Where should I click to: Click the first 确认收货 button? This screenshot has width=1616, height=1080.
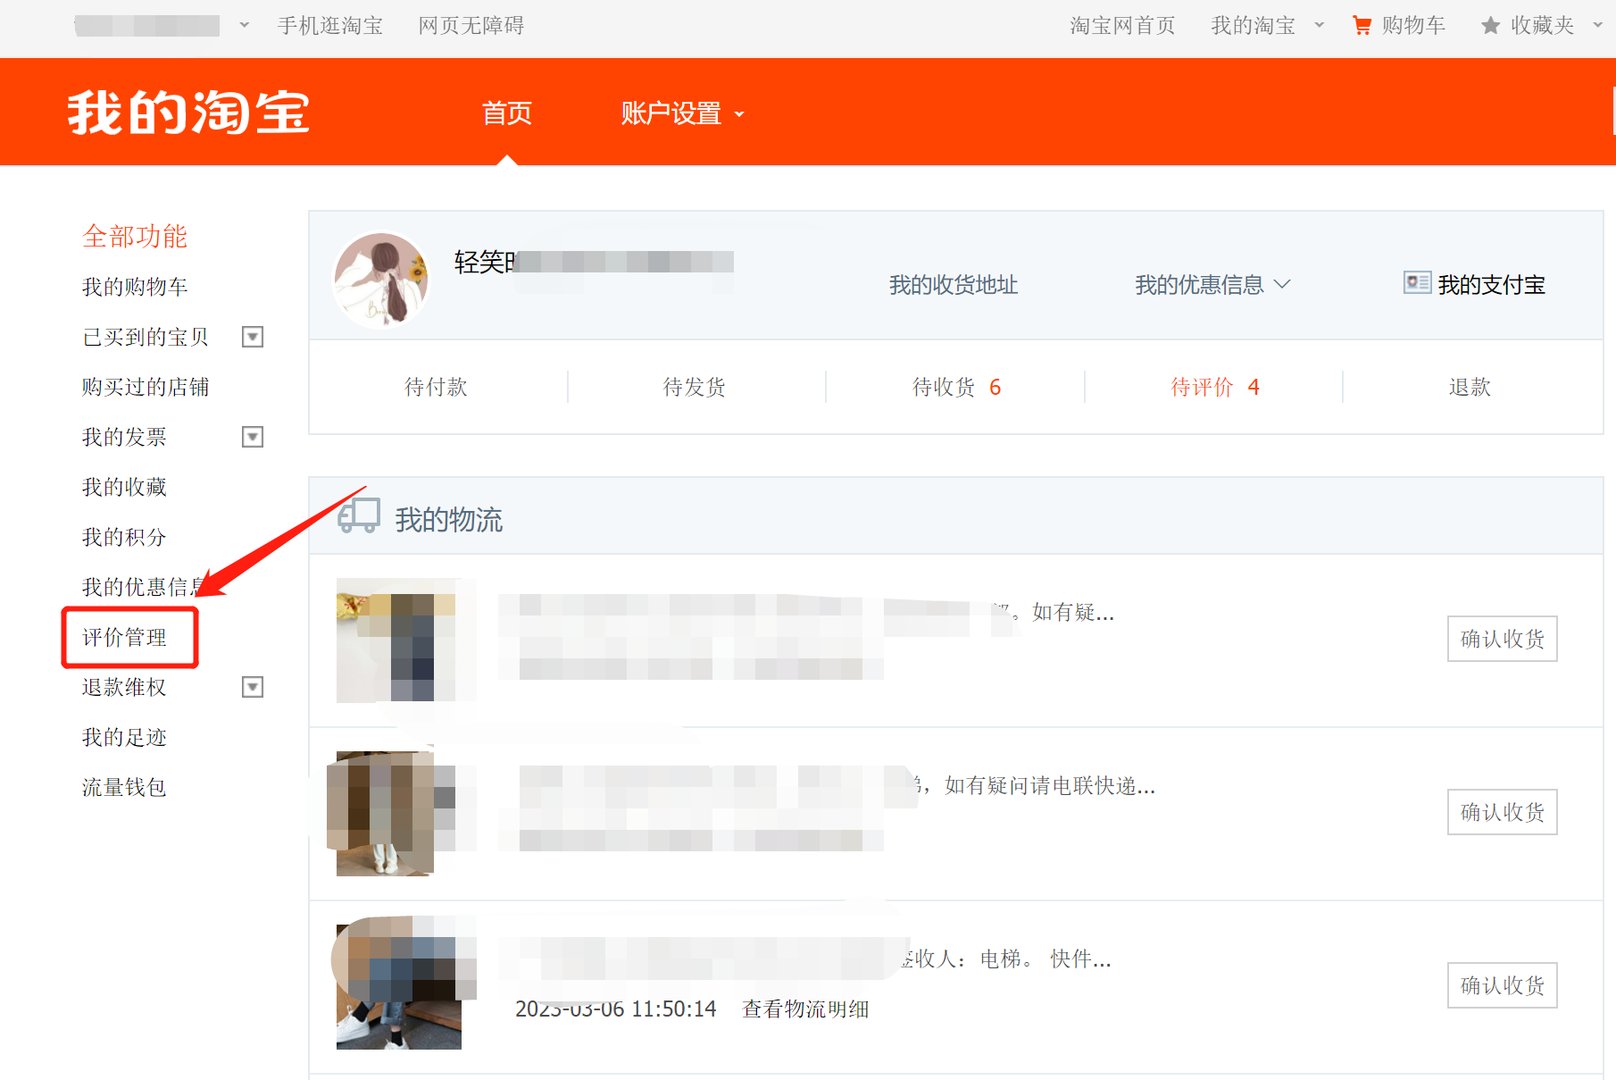click(x=1501, y=639)
